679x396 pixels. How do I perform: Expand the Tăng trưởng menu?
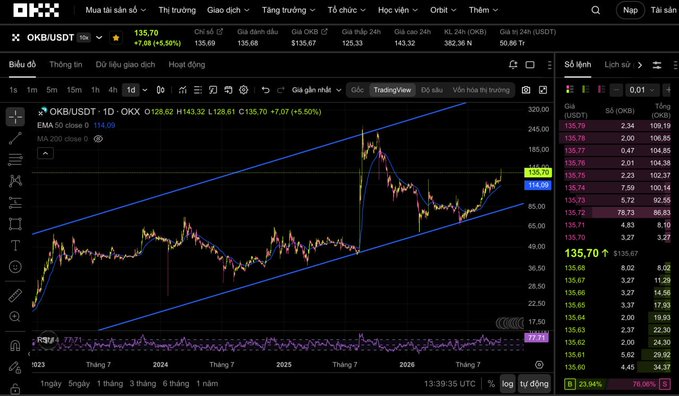tap(288, 10)
